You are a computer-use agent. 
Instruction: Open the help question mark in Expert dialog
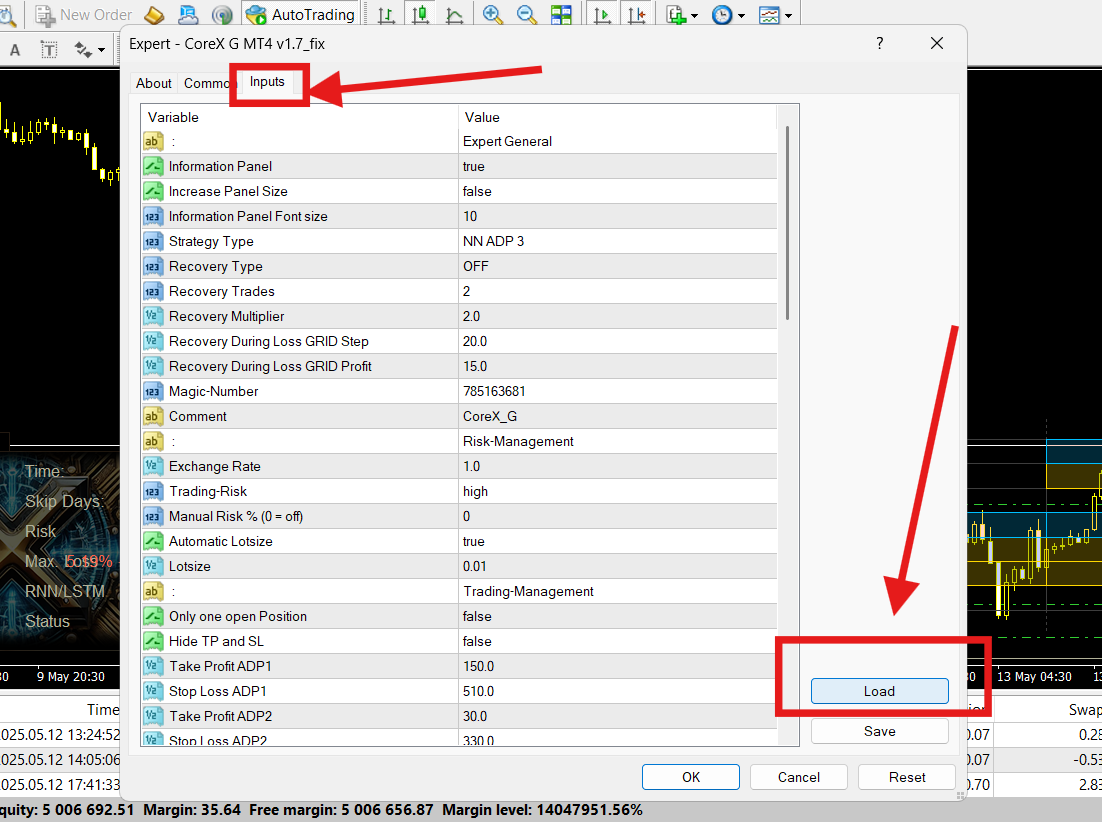pyautogui.click(x=879, y=44)
